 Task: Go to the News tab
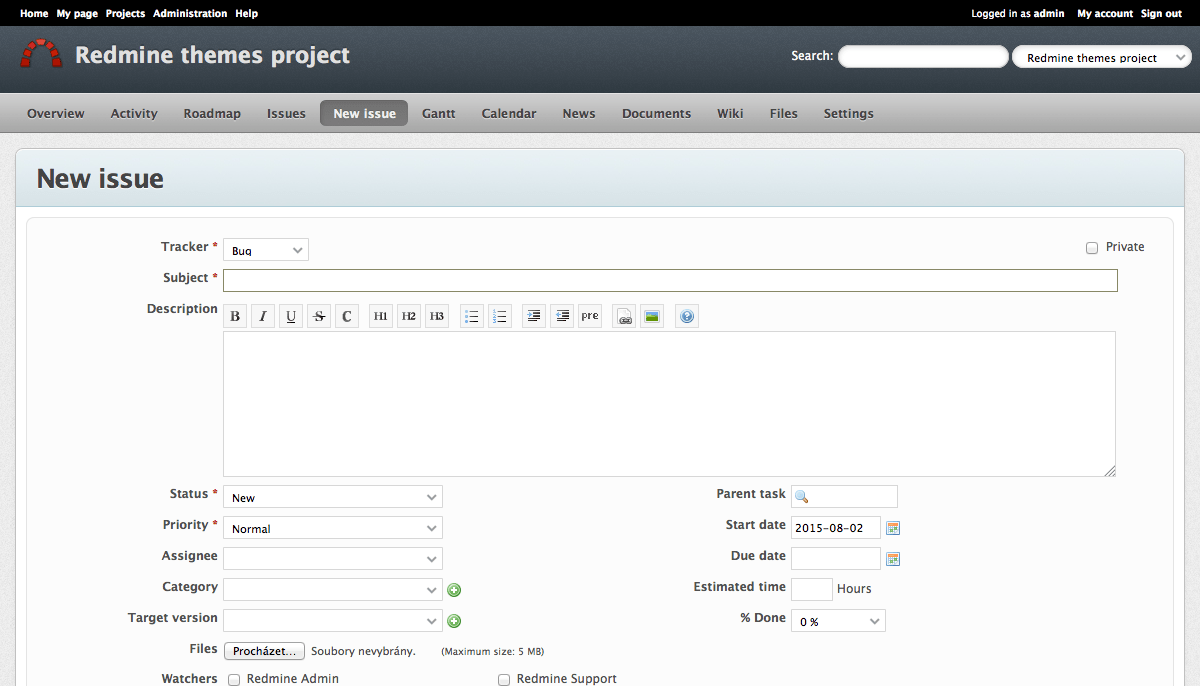579,113
